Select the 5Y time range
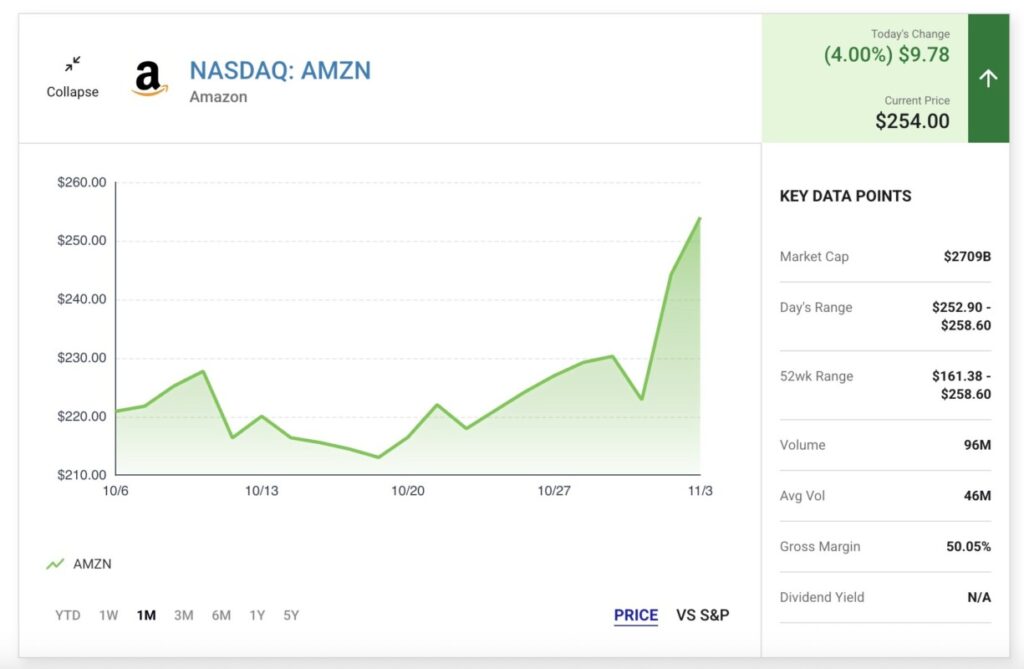Screen dimensions: 1024x669 [x=290, y=615]
